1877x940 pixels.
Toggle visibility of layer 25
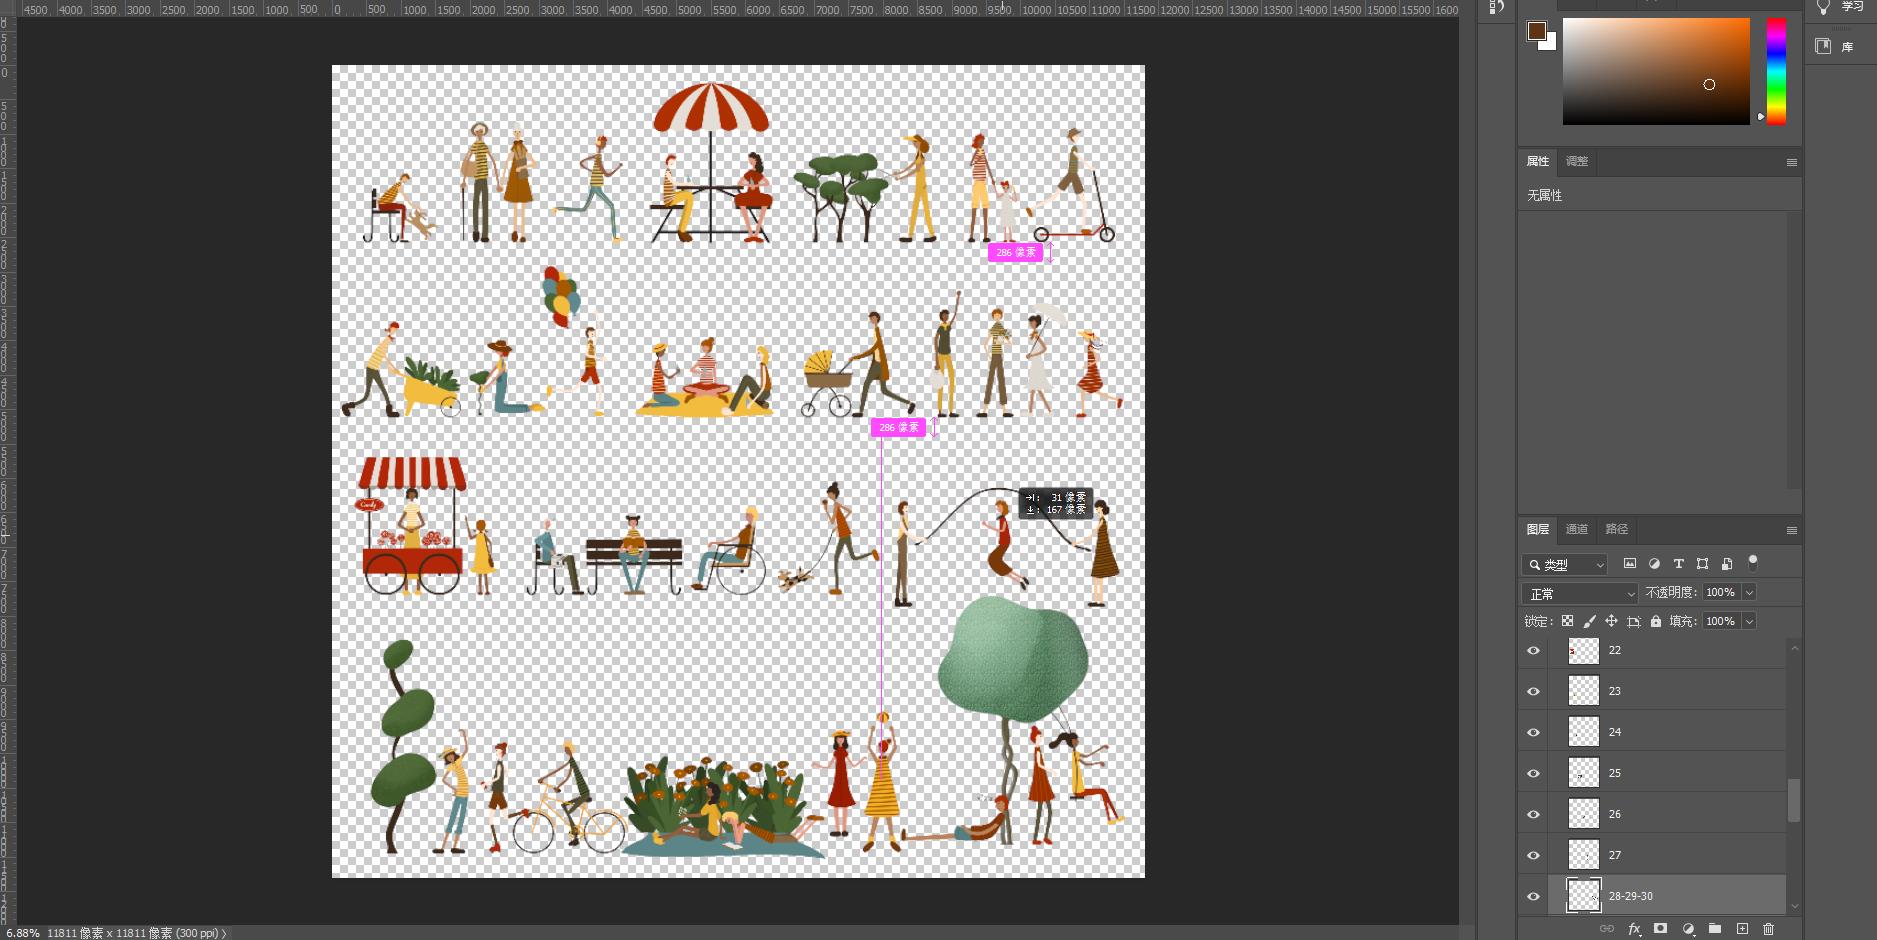point(1533,774)
